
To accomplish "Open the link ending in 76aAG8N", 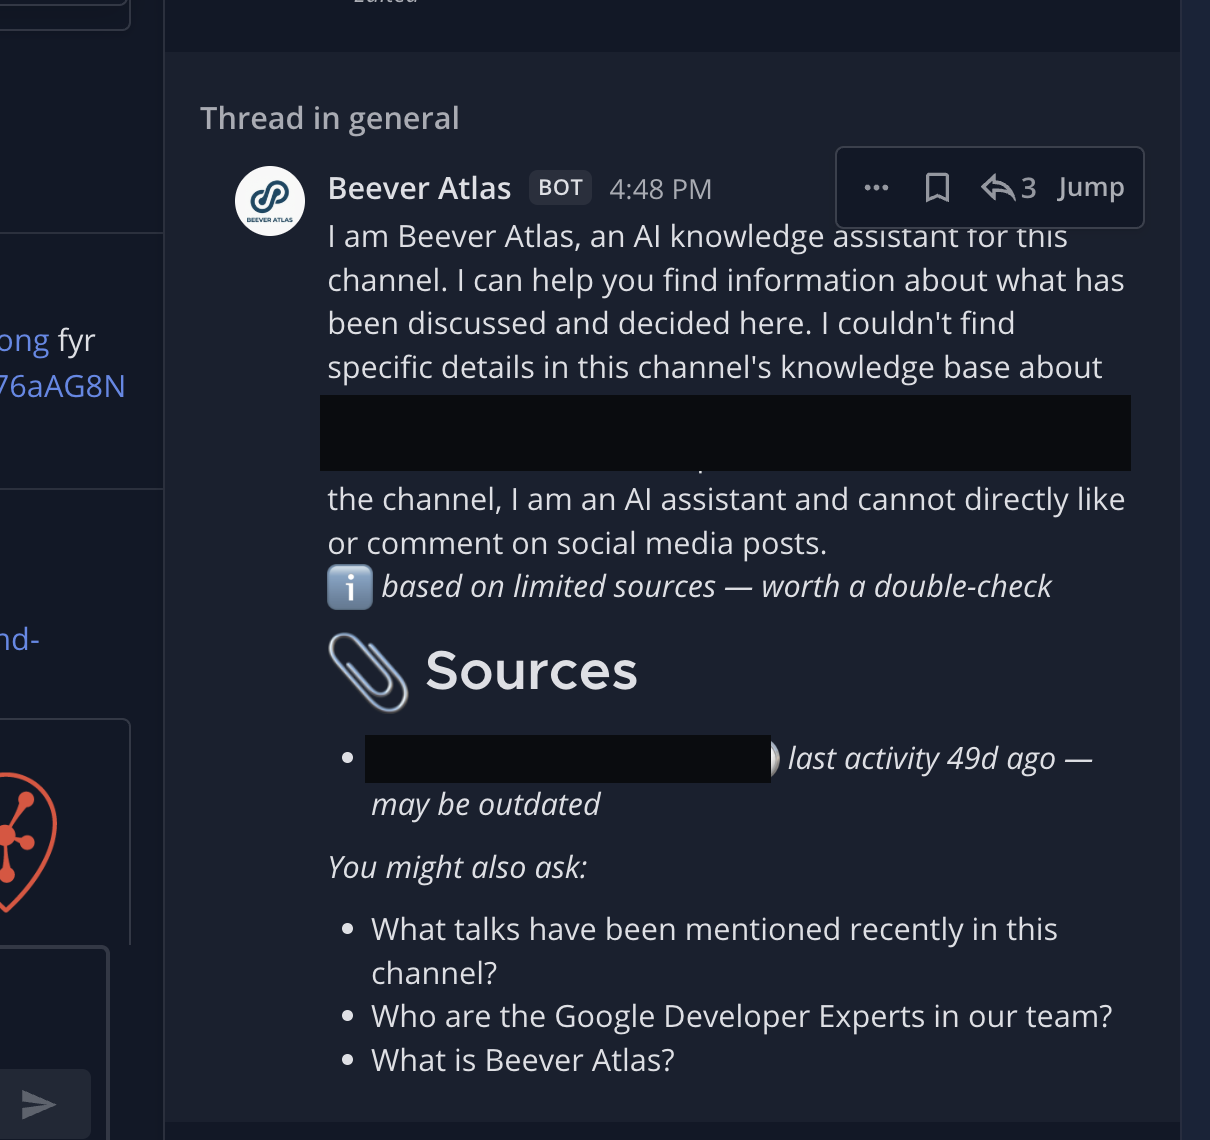I will [x=62, y=386].
